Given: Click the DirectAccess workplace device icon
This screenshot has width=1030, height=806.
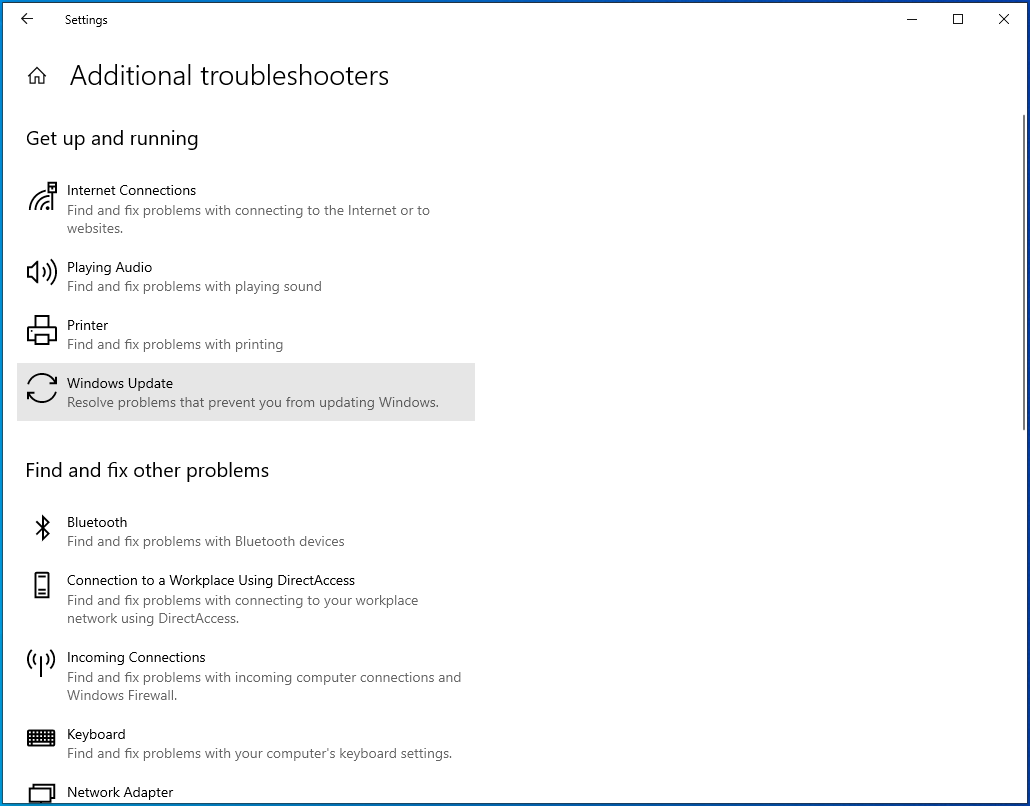Looking at the screenshot, I should click(42, 585).
